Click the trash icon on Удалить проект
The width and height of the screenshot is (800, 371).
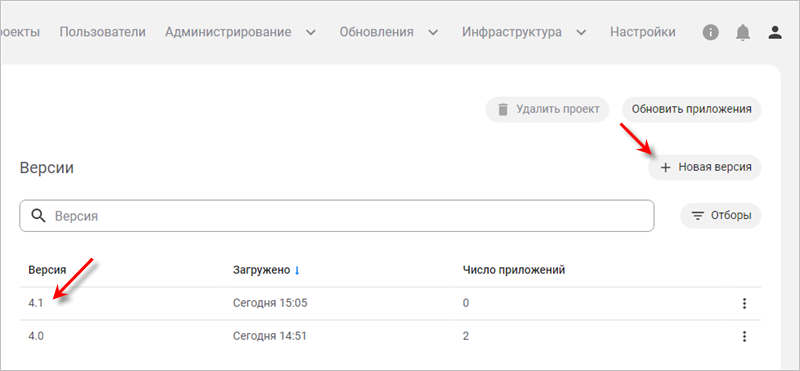click(x=503, y=109)
